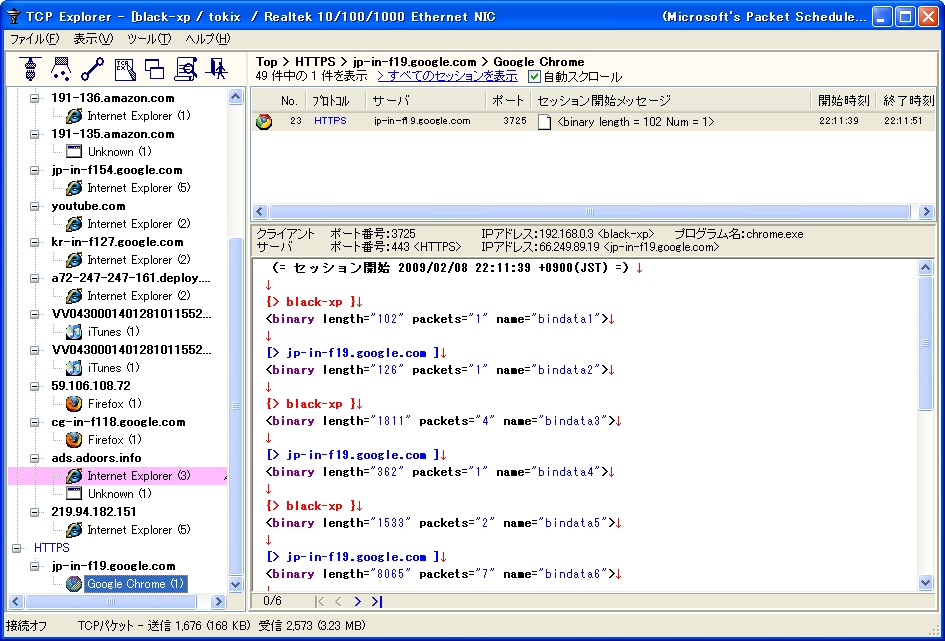Click the Internet Explorer icon under ads.adoors.info
This screenshot has height=641, width=945.
(x=74, y=476)
